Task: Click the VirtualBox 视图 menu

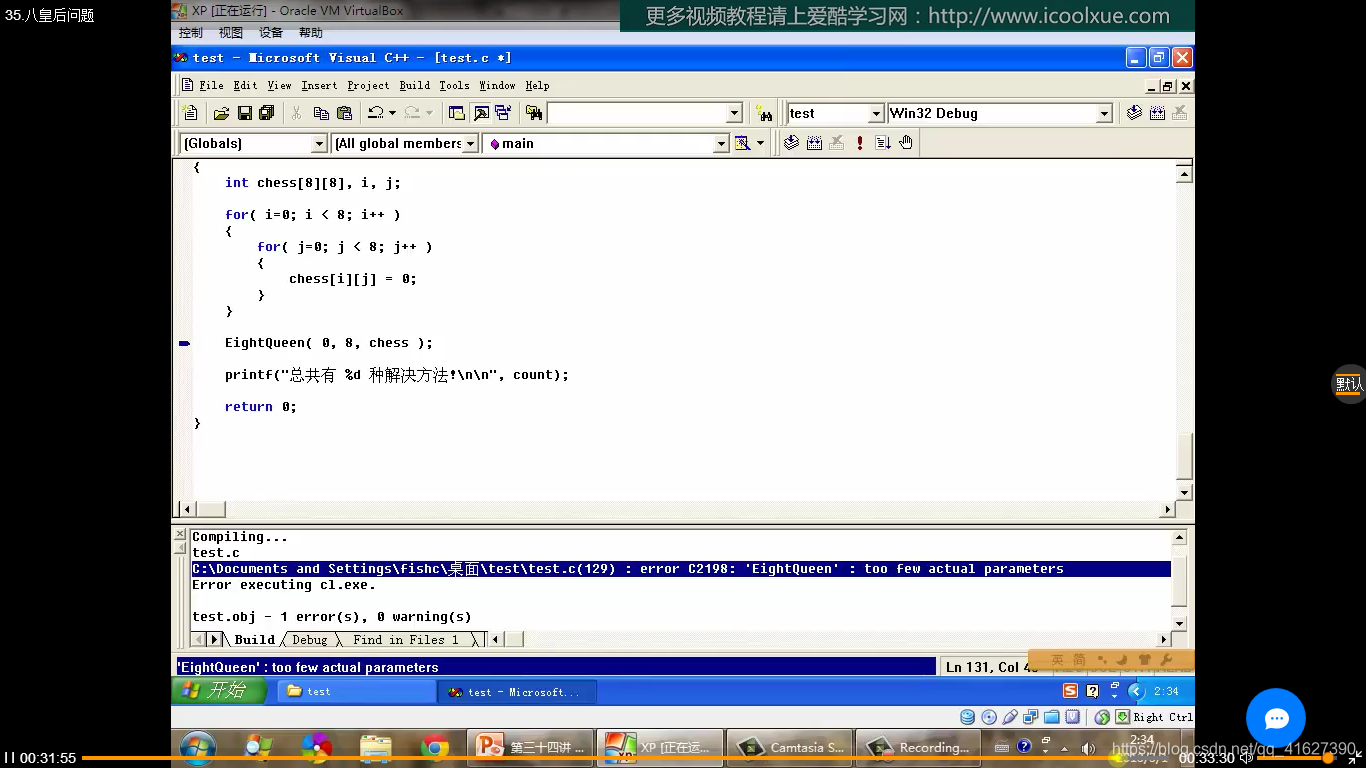Action: coord(231,33)
